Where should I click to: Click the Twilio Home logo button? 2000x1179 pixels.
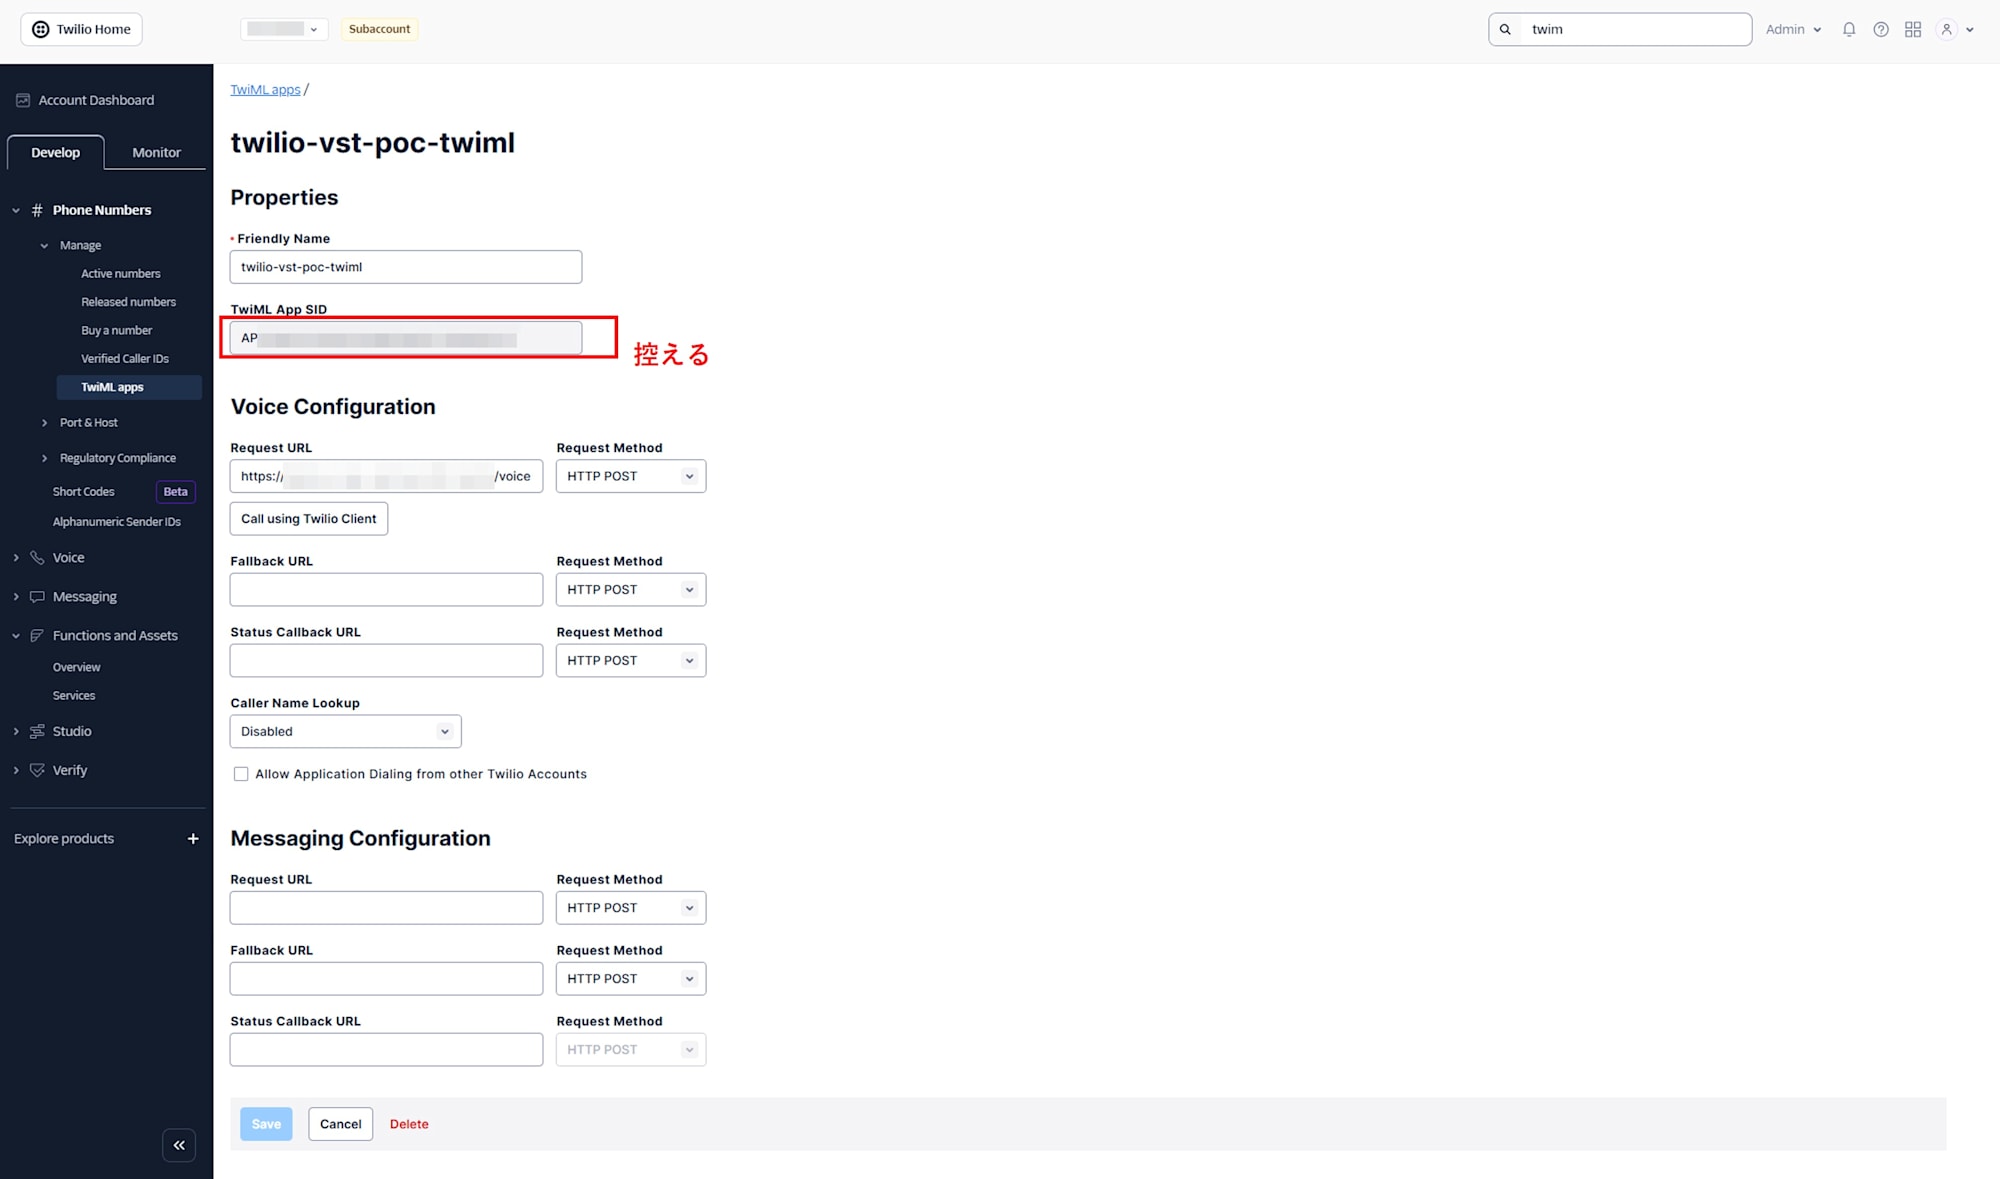(x=81, y=29)
